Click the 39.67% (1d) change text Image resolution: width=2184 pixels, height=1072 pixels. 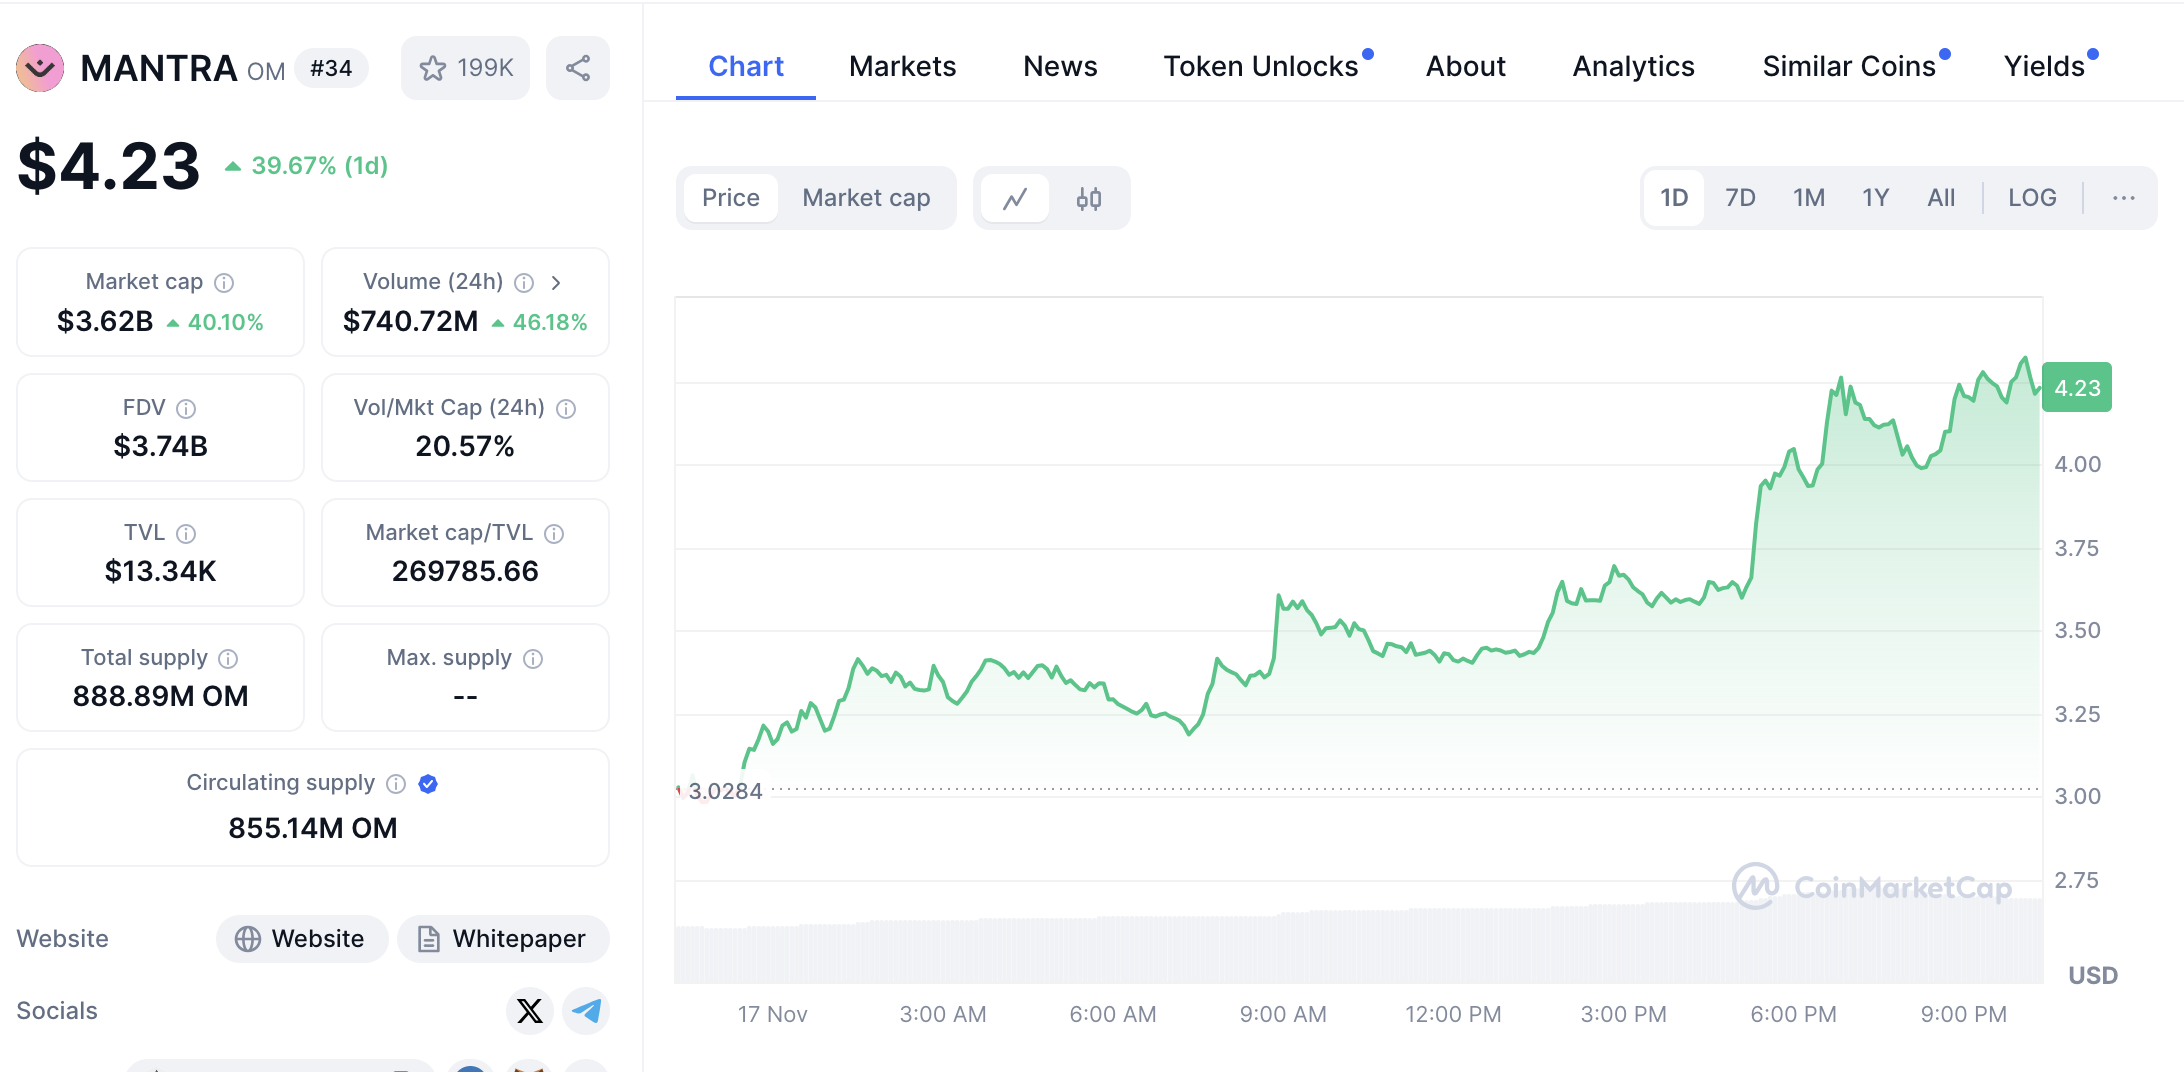pos(319,166)
